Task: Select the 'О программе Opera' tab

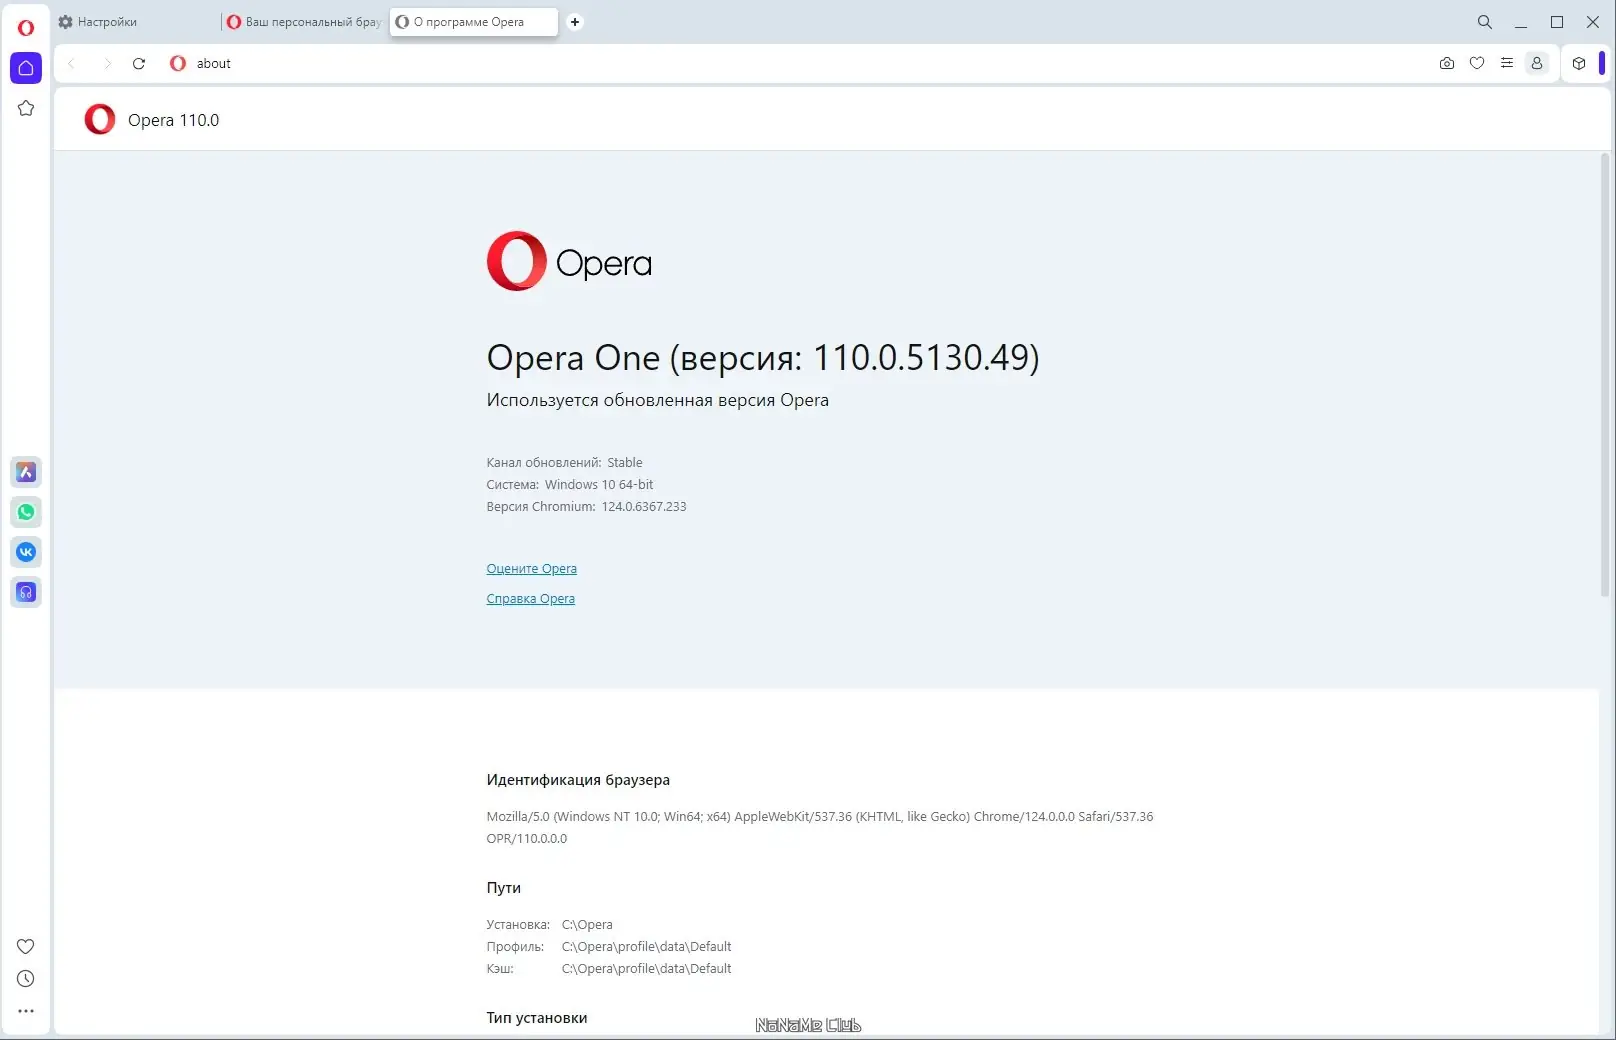Action: tap(473, 22)
